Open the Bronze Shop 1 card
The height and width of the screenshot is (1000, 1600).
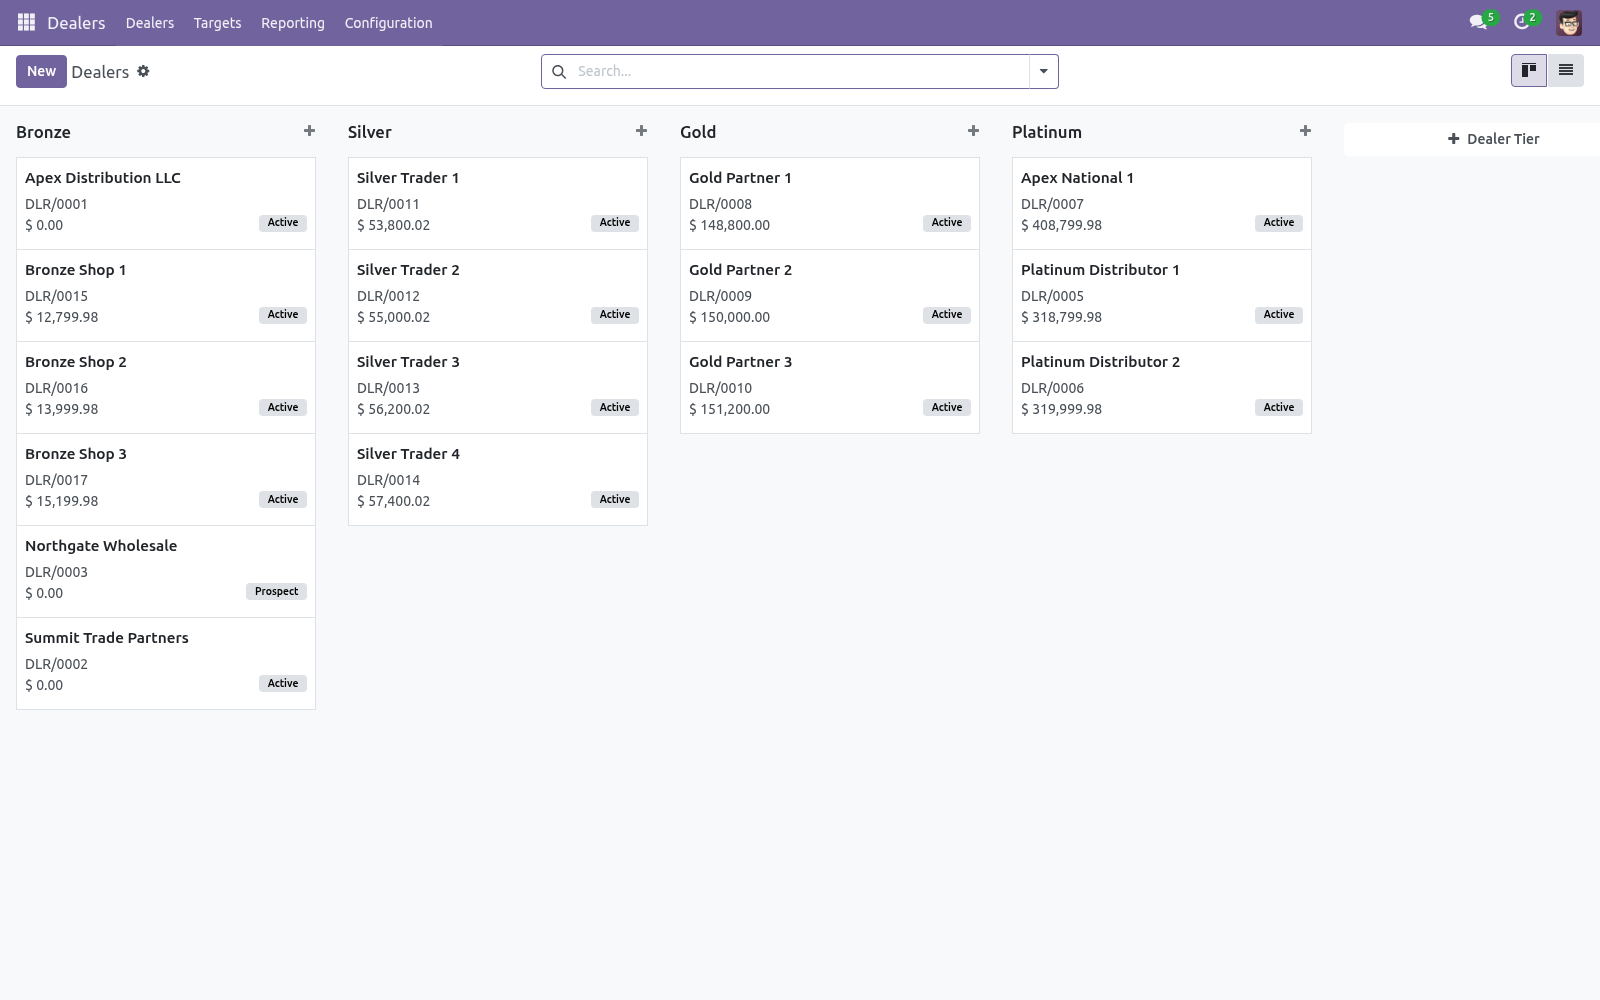coord(166,295)
